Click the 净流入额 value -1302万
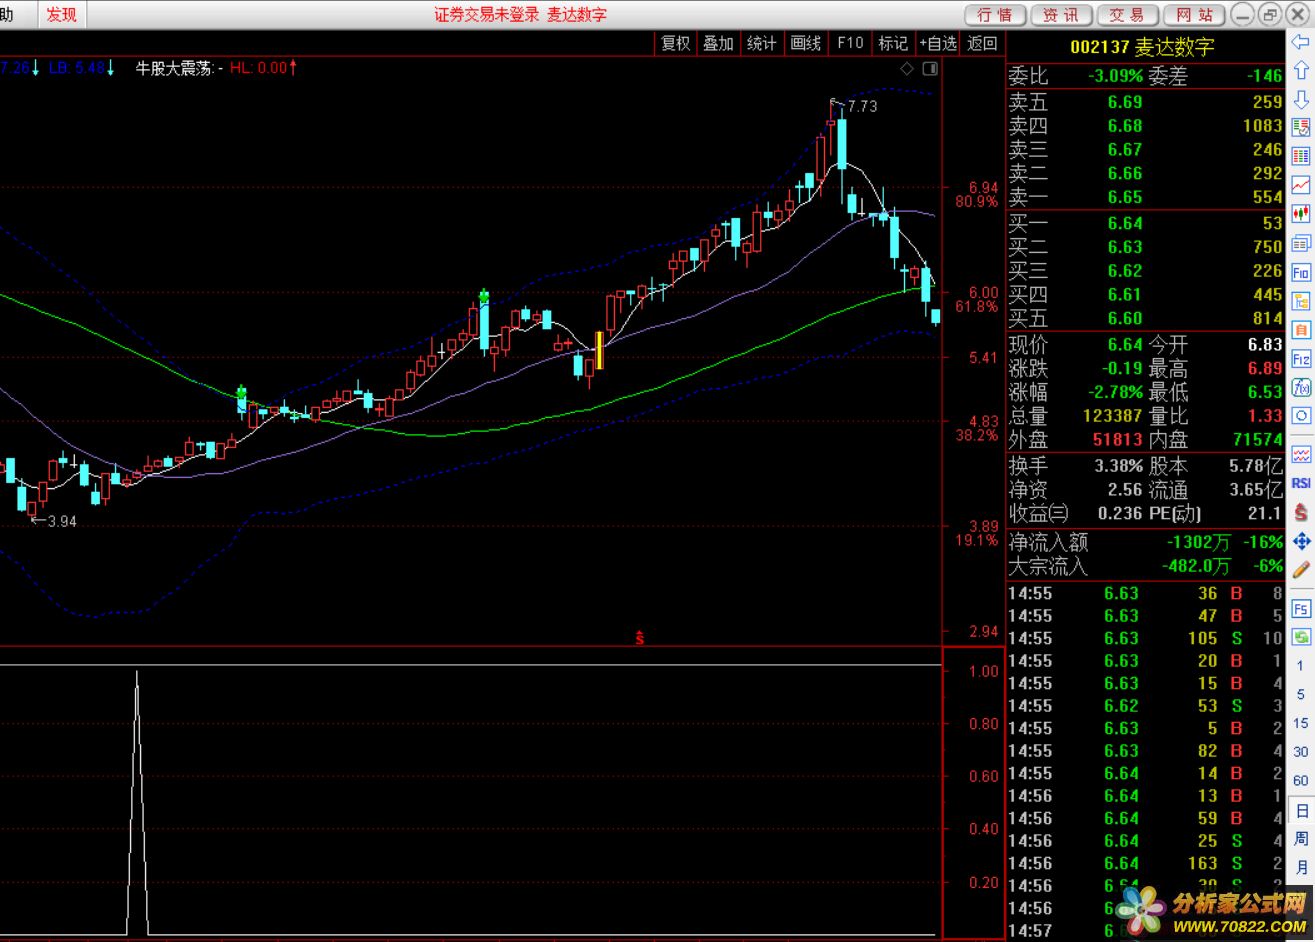Image resolution: width=1315 pixels, height=942 pixels. pos(1200,543)
